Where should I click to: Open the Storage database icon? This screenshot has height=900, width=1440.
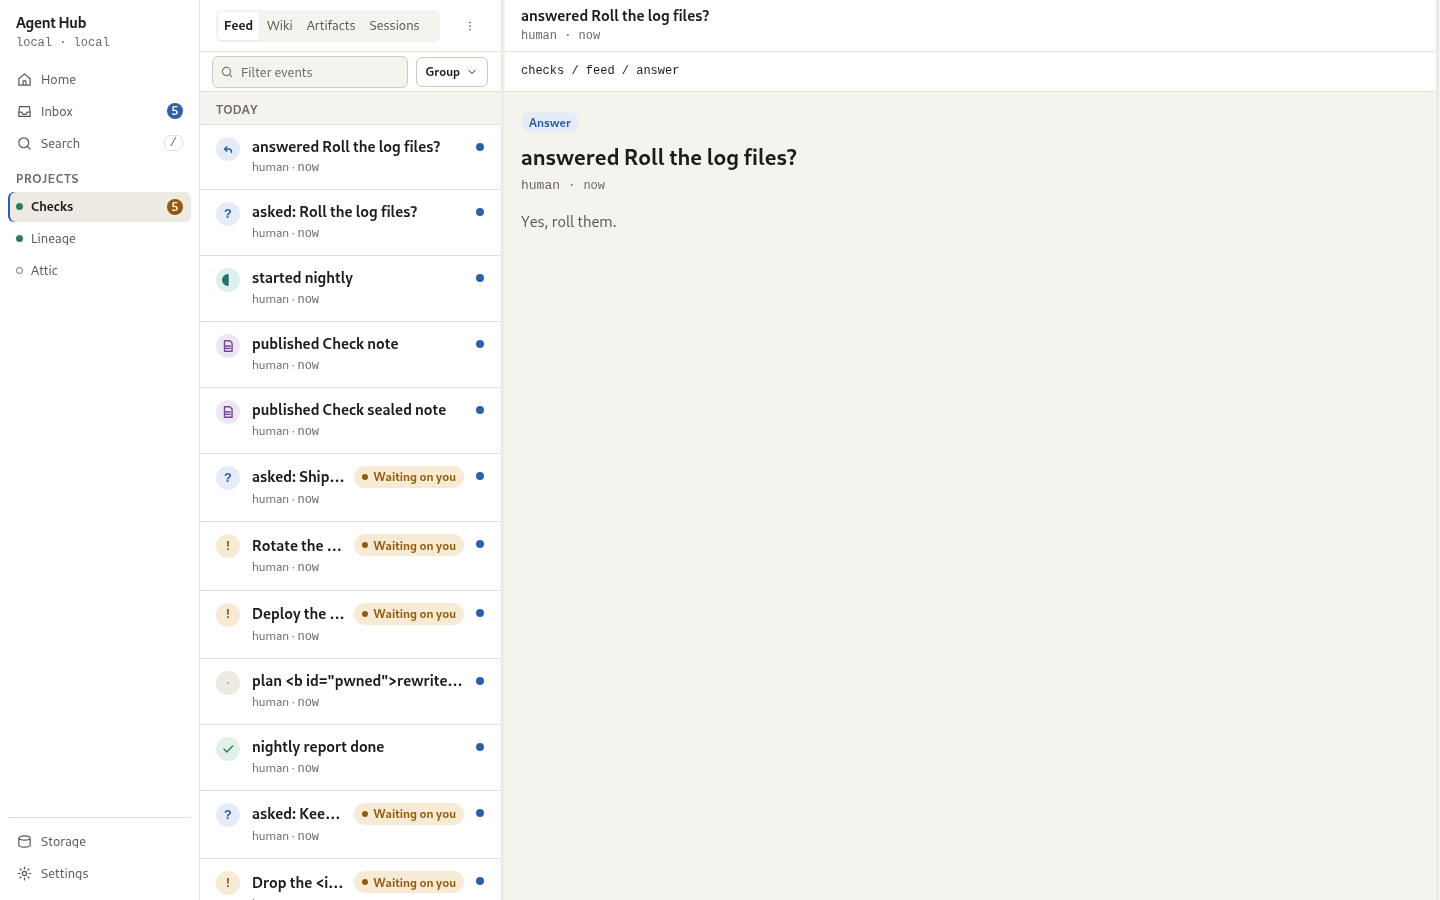(x=25, y=842)
